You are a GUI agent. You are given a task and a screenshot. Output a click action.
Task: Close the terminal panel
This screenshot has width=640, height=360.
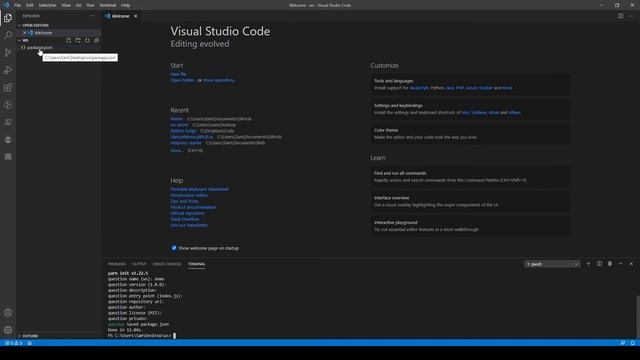coord(631,264)
